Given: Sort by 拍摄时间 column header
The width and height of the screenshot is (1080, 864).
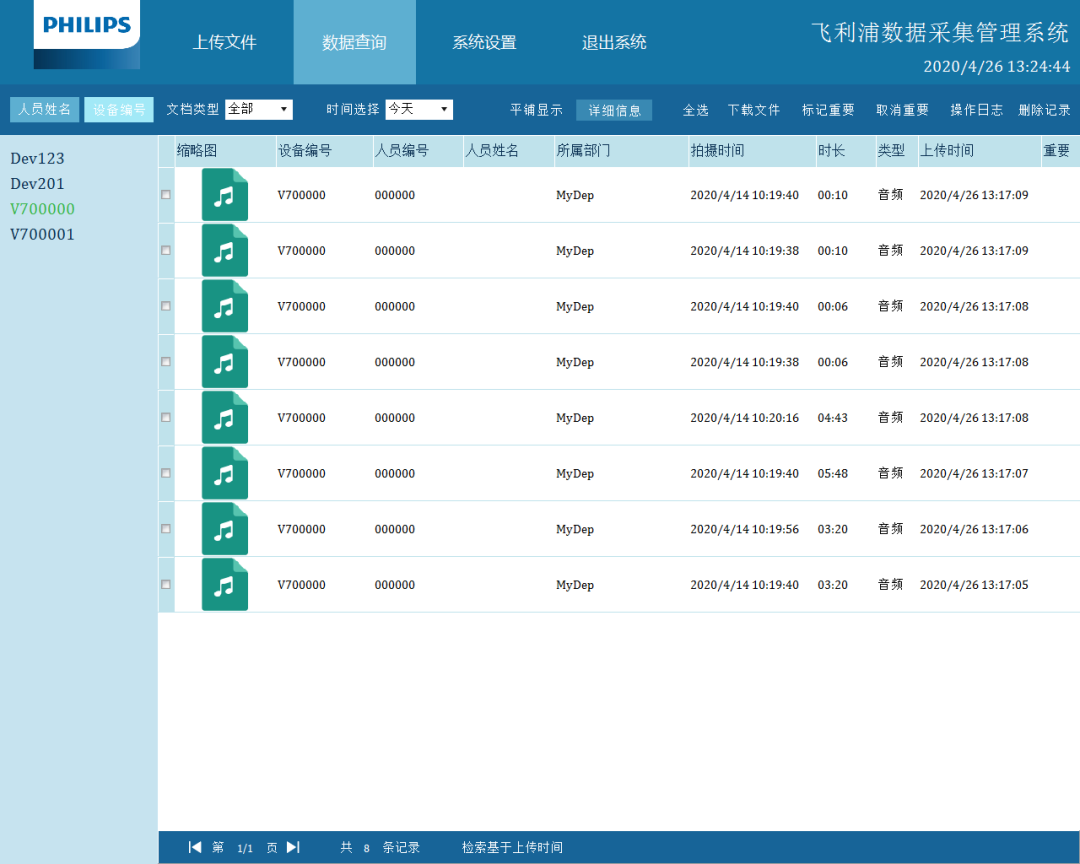Looking at the screenshot, I should point(752,151).
